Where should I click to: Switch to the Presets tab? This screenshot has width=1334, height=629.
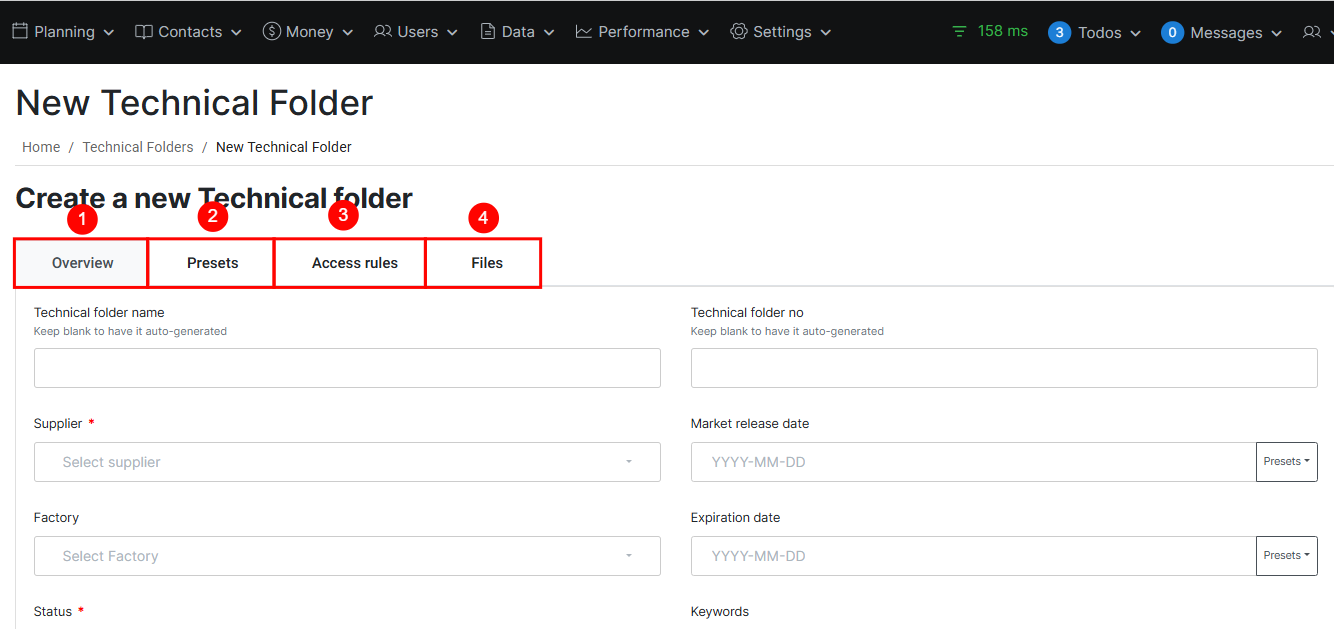(212, 263)
